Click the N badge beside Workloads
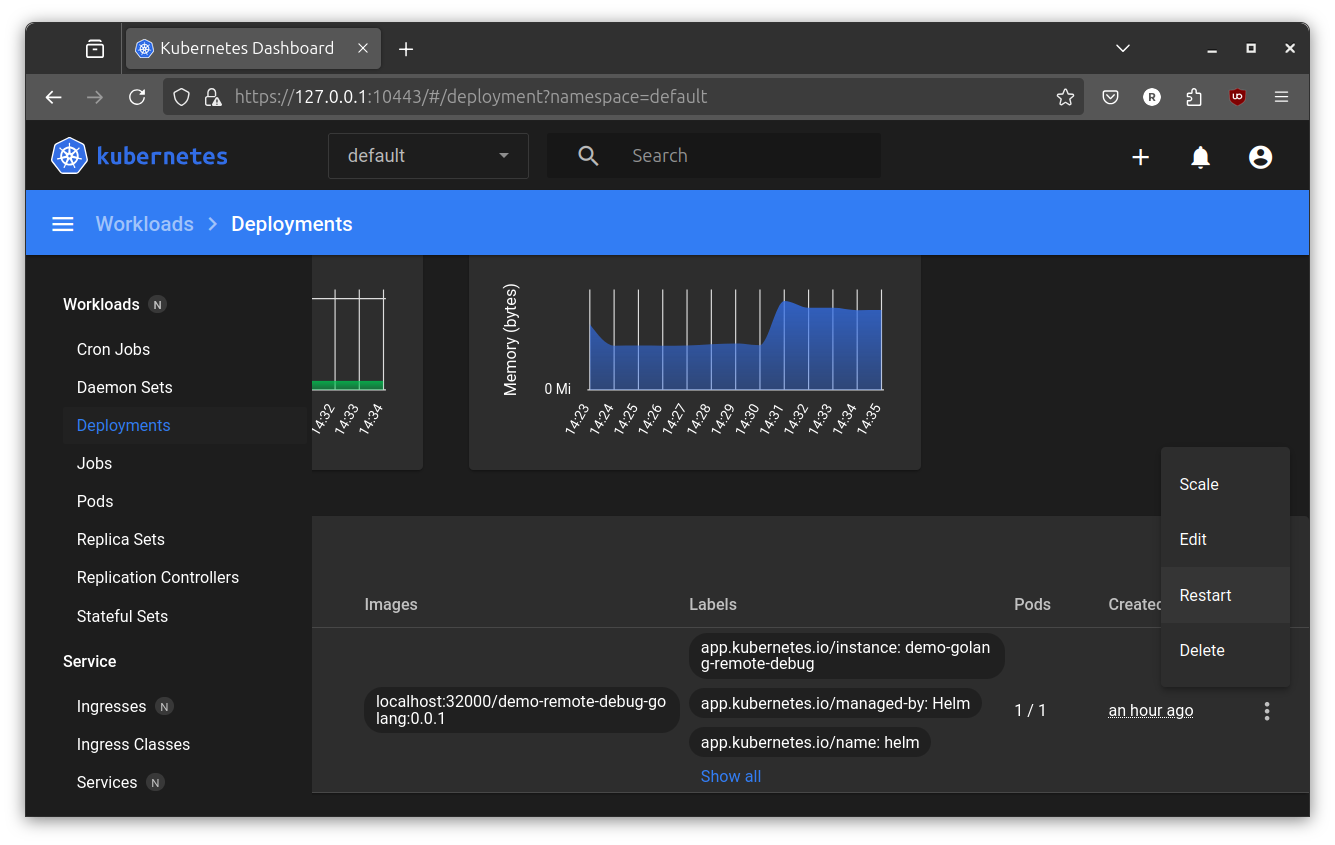The height and width of the screenshot is (845, 1335). 157,304
